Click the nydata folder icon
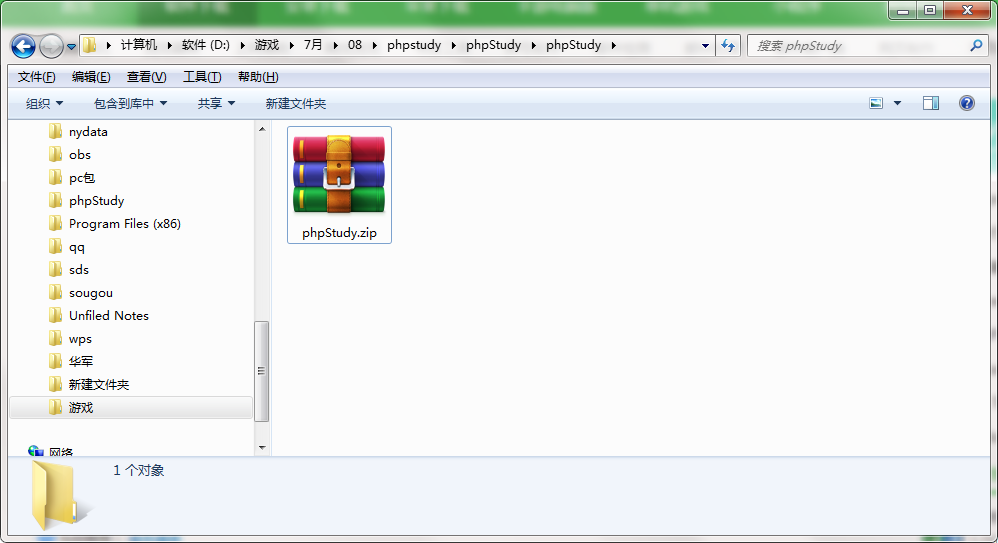The image size is (998, 543). [55, 132]
